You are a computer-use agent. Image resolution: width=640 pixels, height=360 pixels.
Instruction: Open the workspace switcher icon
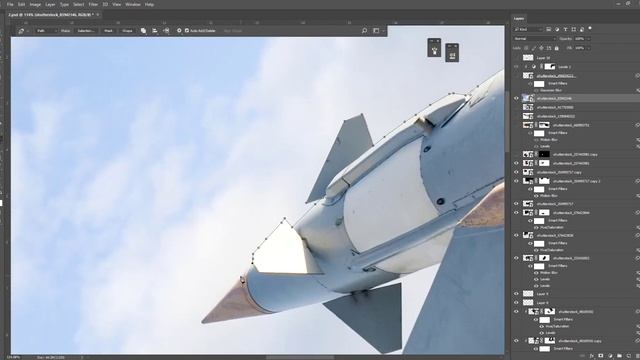point(376,31)
